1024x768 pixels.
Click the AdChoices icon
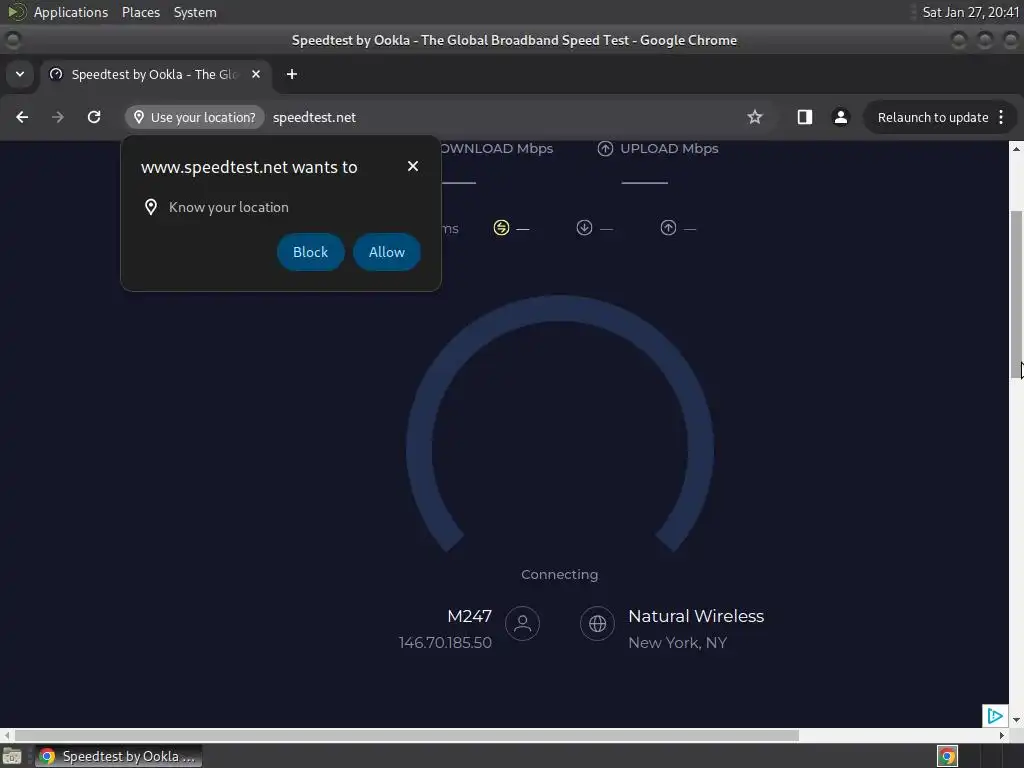(x=995, y=716)
